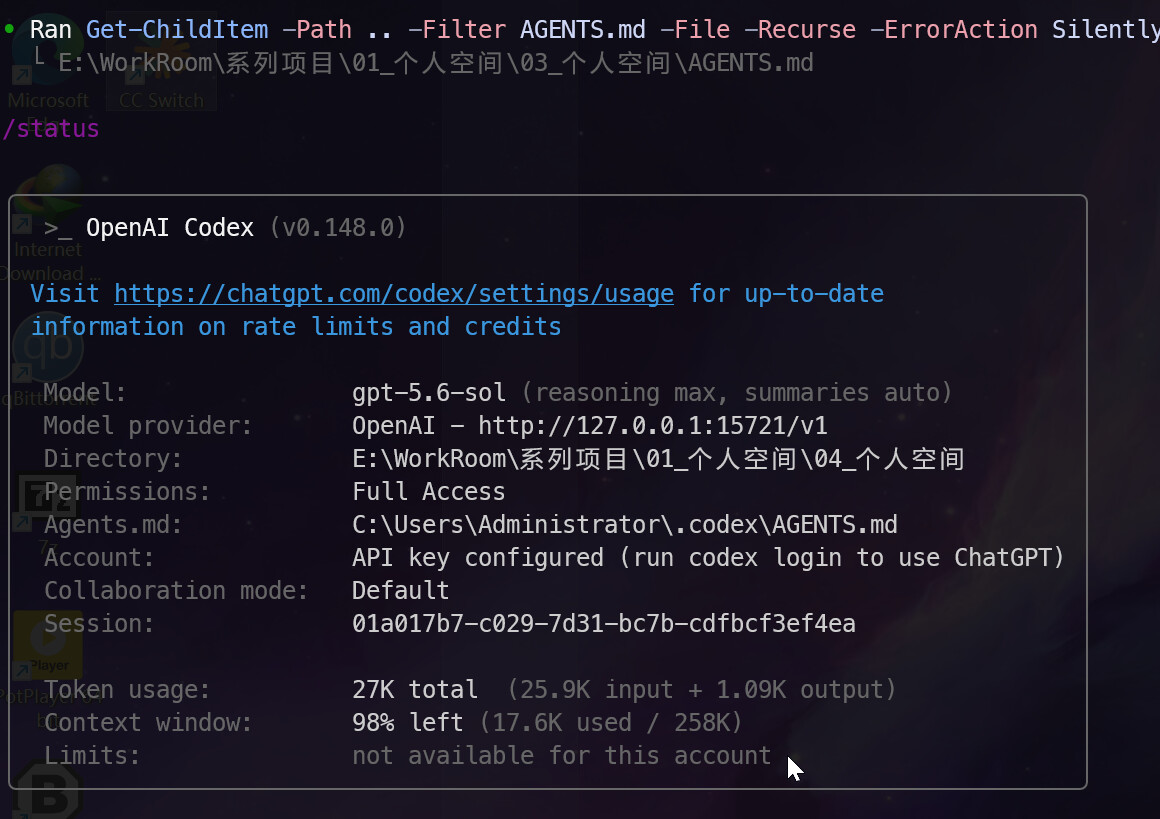Click the green bullet beside the Ran command
Screen dimensions: 1160x819
9,29
